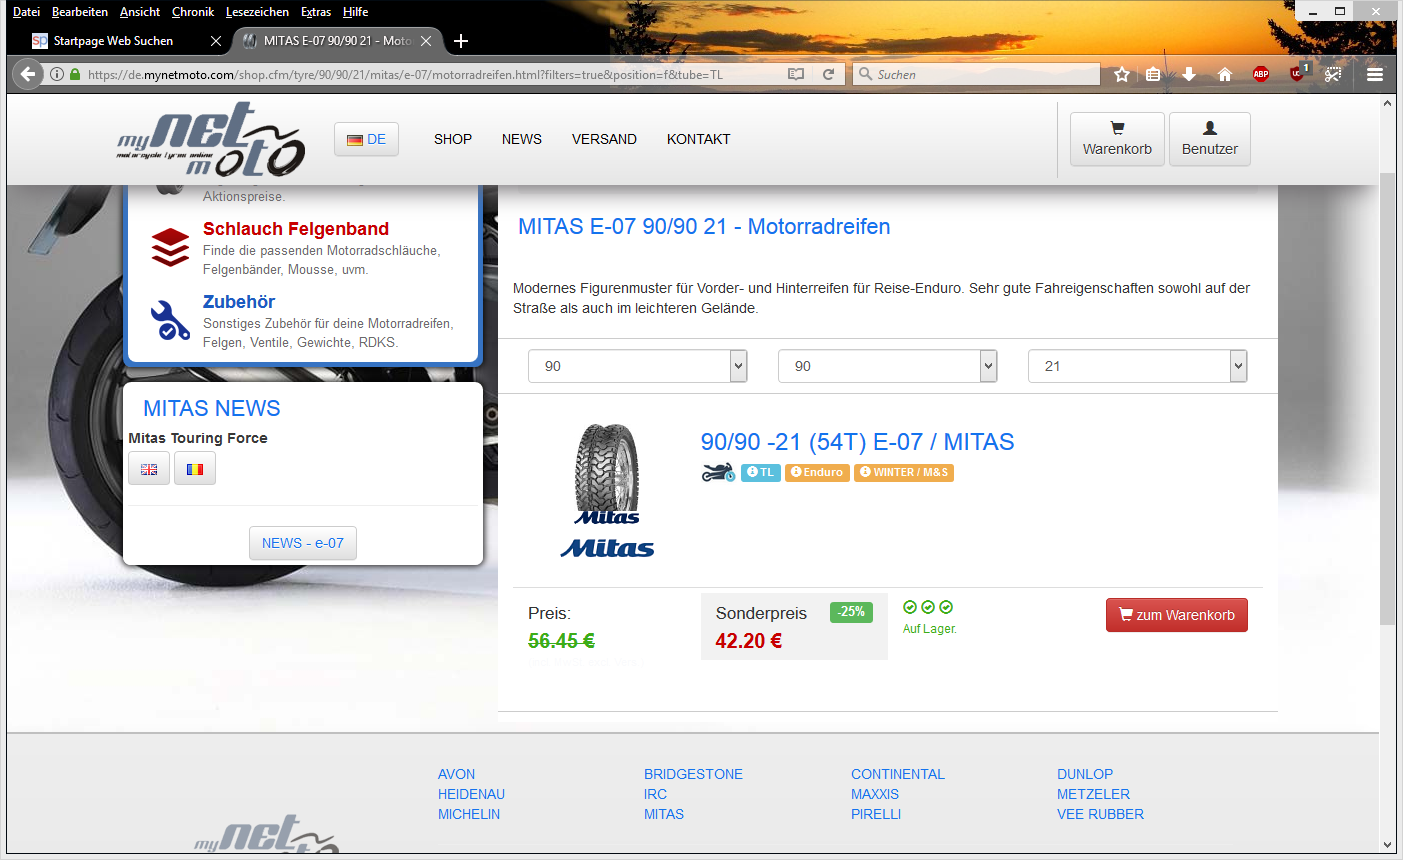Open the Zubehör heading link
1403x860 pixels.
pos(239,302)
